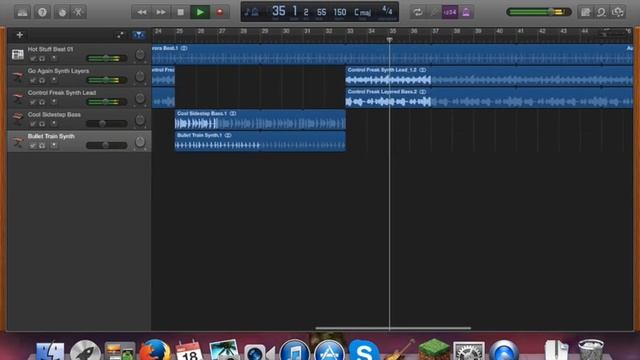Mute the Bullet Train Synth track

point(33,145)
